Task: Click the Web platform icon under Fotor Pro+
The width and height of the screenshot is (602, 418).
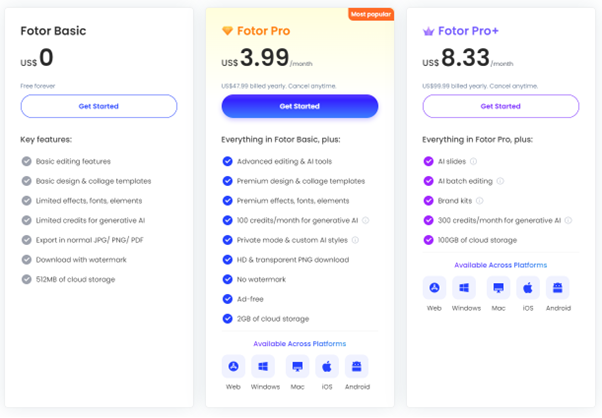Action: [435, 287]
